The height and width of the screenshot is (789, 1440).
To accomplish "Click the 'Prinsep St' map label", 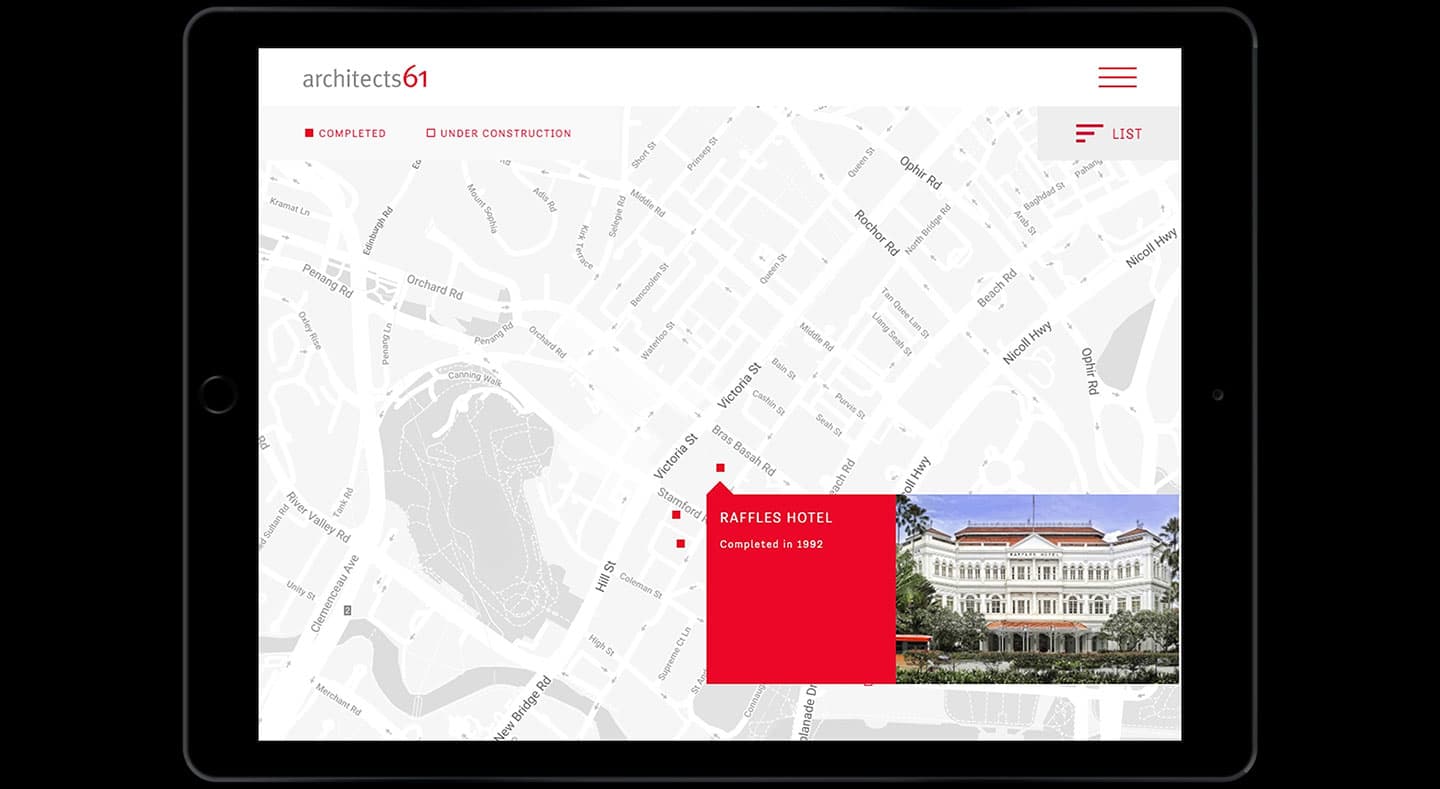I will 702,155.
